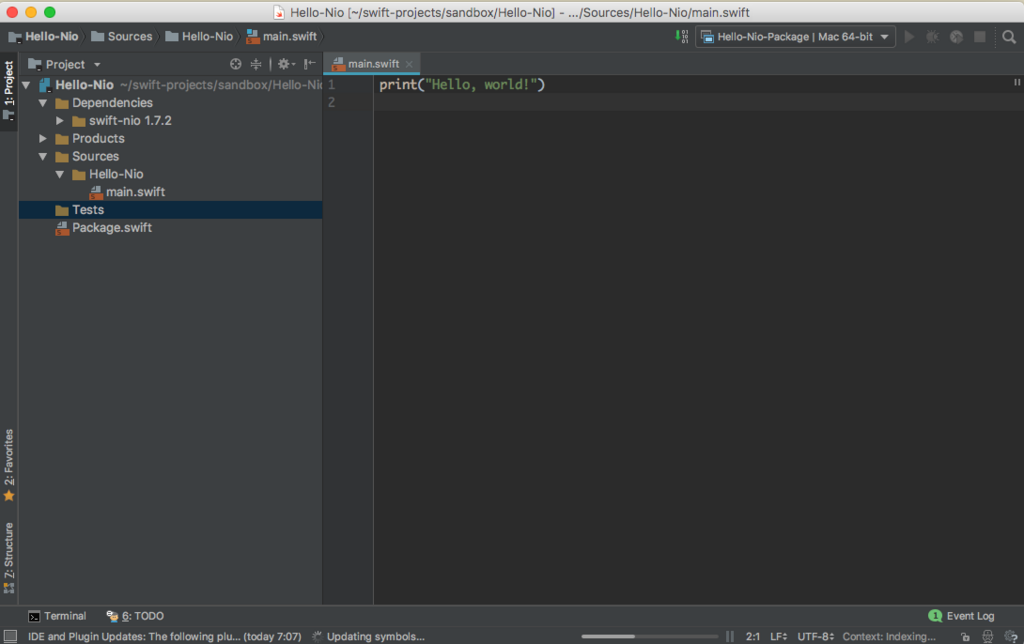Click the Terminal icon in bottom bar
The image size is (1024, 644).
(34, 617)
